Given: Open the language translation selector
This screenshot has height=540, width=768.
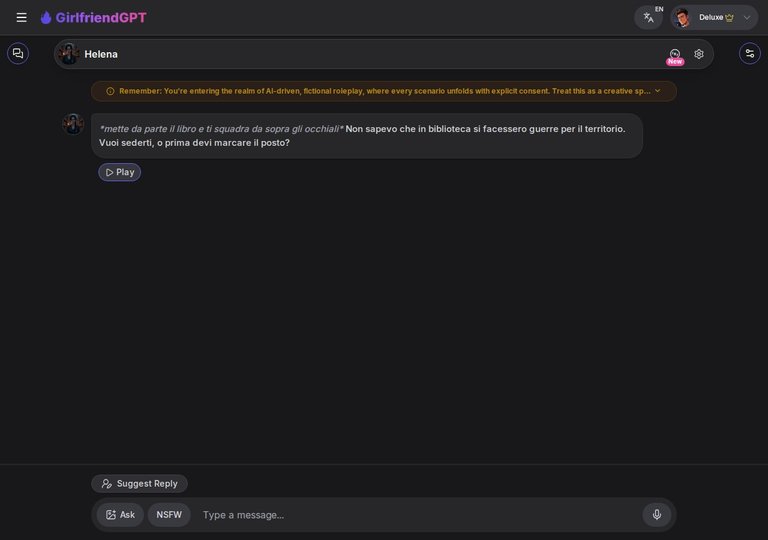Looking at the screenshot, I should tap(648, 18).
